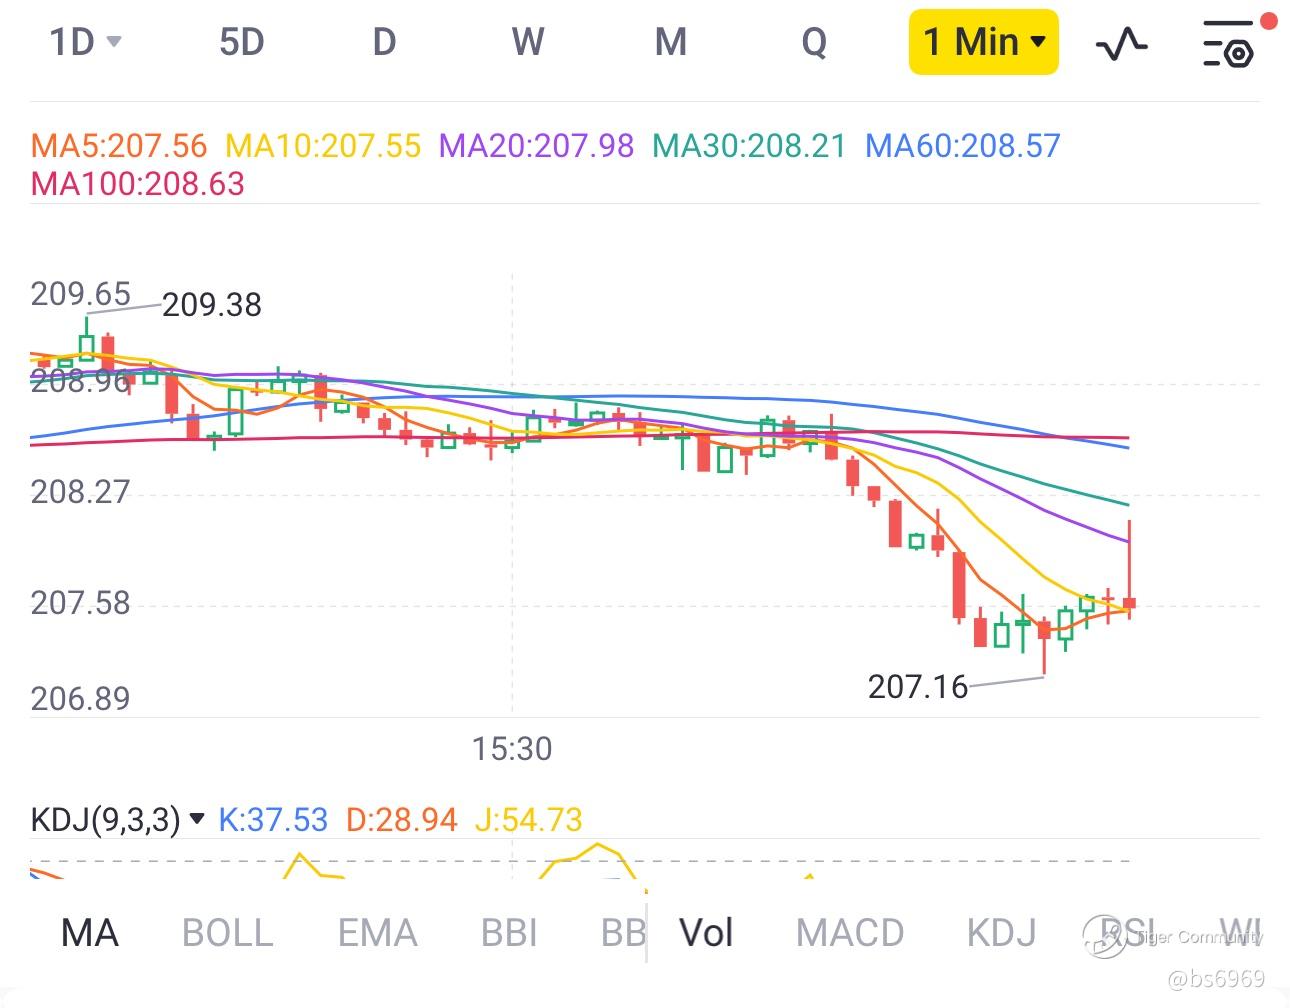Show the KDJ sub-indicator tab
The height and width of the screenshot is (1008, 1290).
coord(1001,933)
